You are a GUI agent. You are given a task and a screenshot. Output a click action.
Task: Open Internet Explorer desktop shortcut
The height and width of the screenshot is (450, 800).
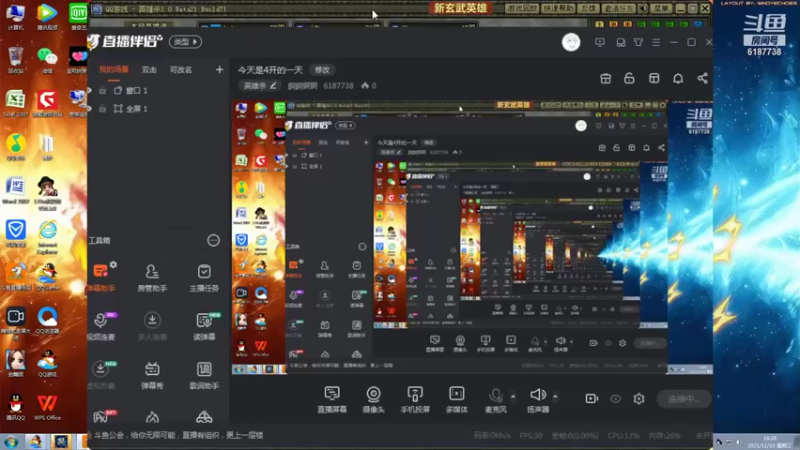click(47, 238)
